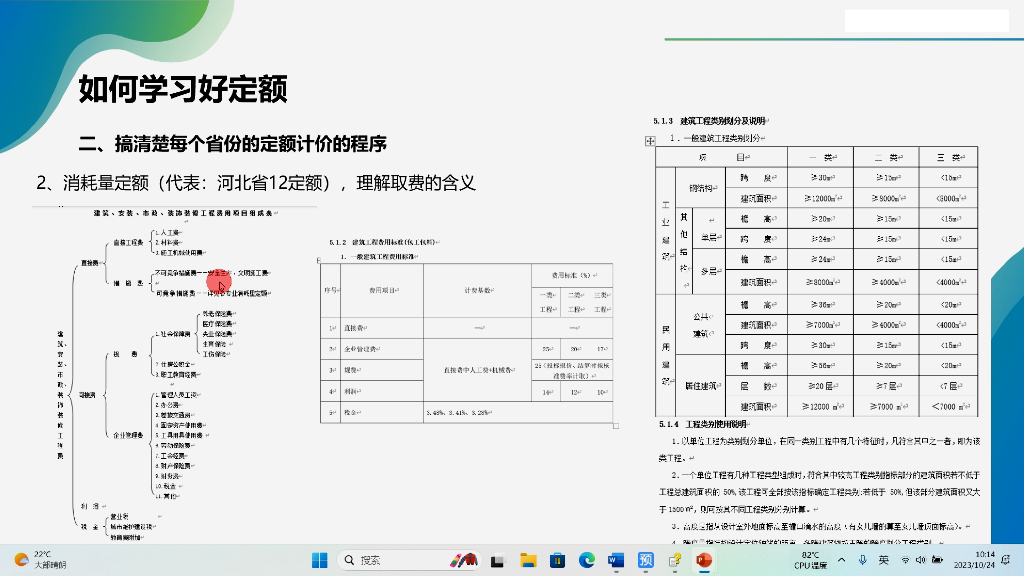The width and height of the screenshot is (1024, 576).
Task: Open File Explorer from the taskbar
Action: click(x=528, y=560)
